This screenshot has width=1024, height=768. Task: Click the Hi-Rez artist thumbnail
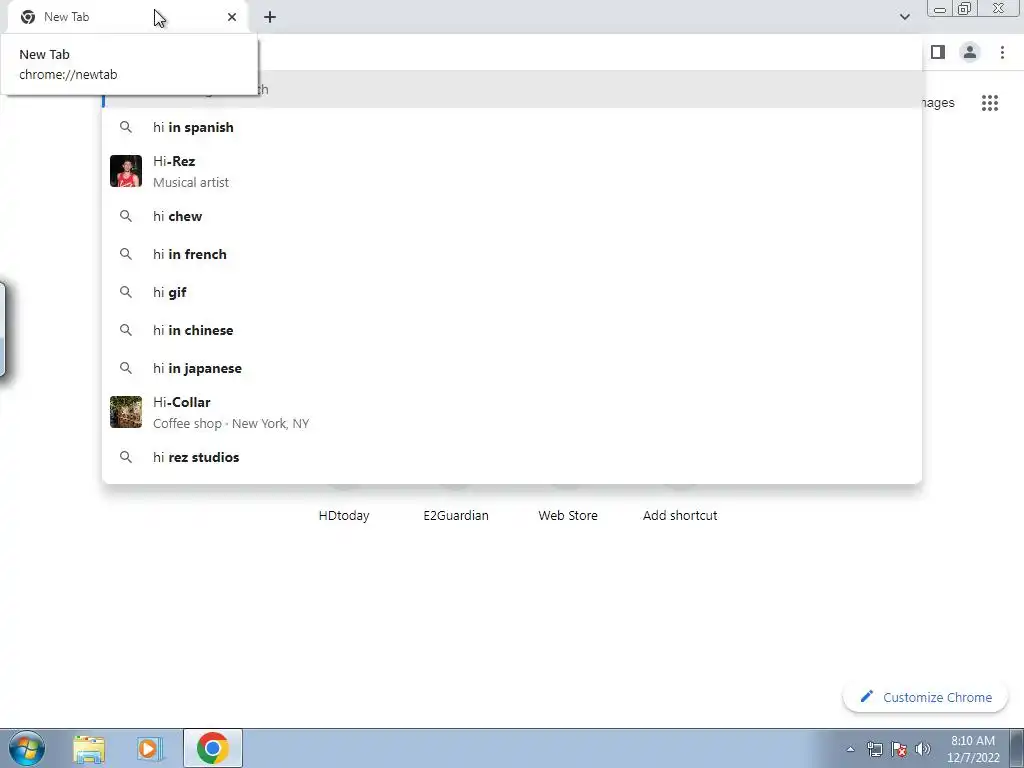coord(126,171)
